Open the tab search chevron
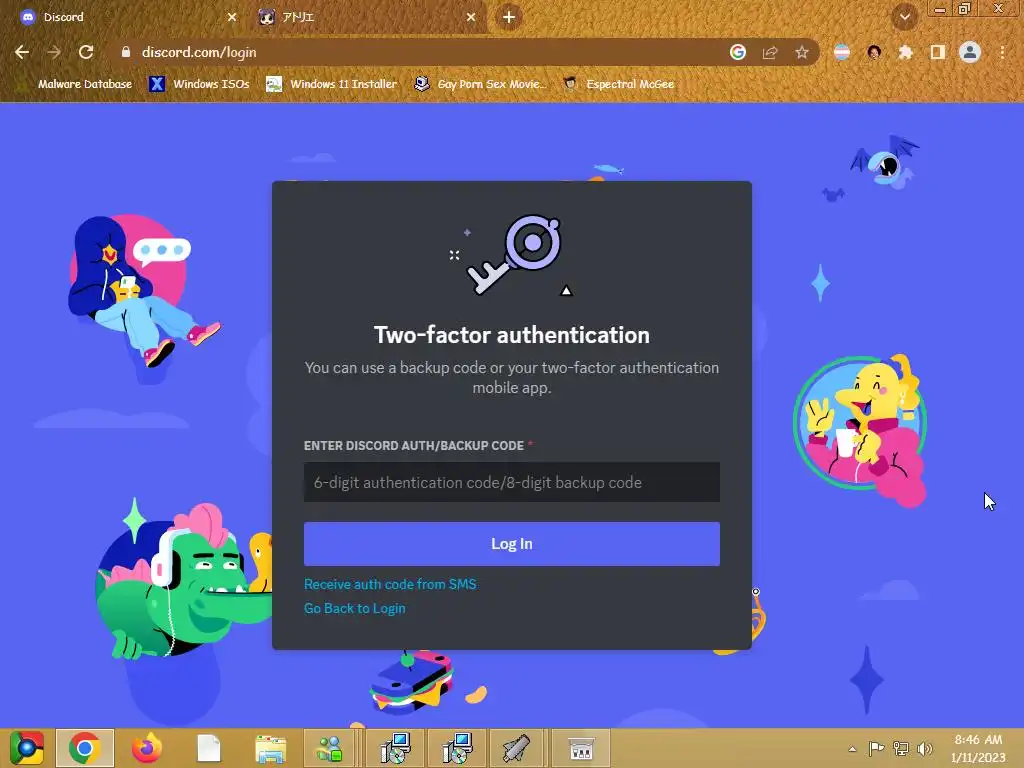The height and width of the screenshot is (768, 1024). click(x=905, y=17)
